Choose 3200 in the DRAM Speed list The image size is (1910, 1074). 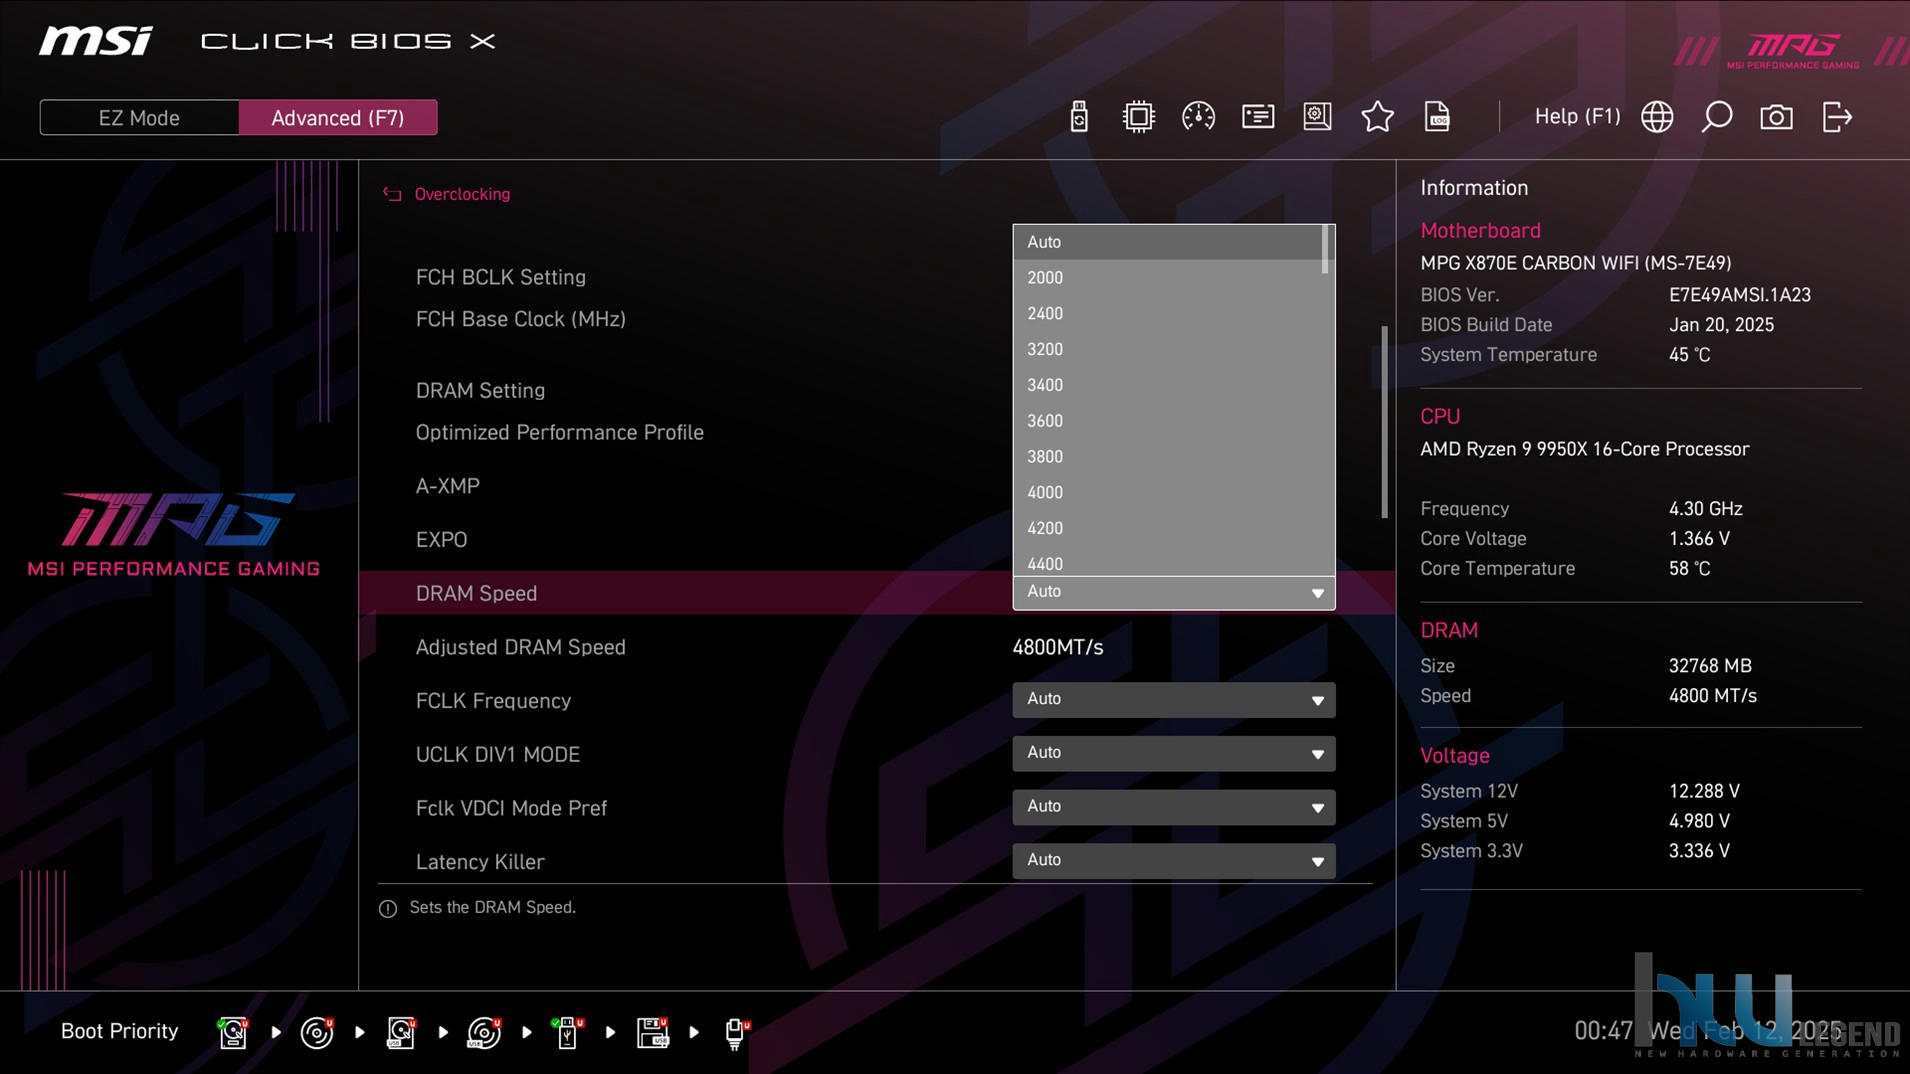[x=1168, y=349]
